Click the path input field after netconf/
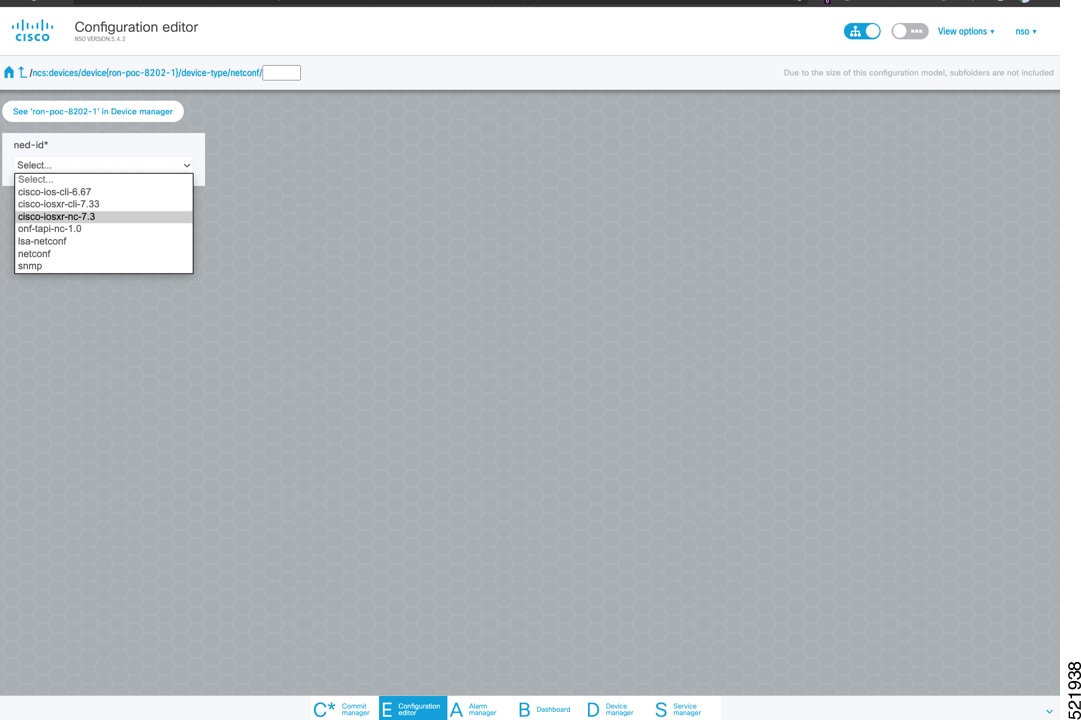 click(x=281, y=72)
